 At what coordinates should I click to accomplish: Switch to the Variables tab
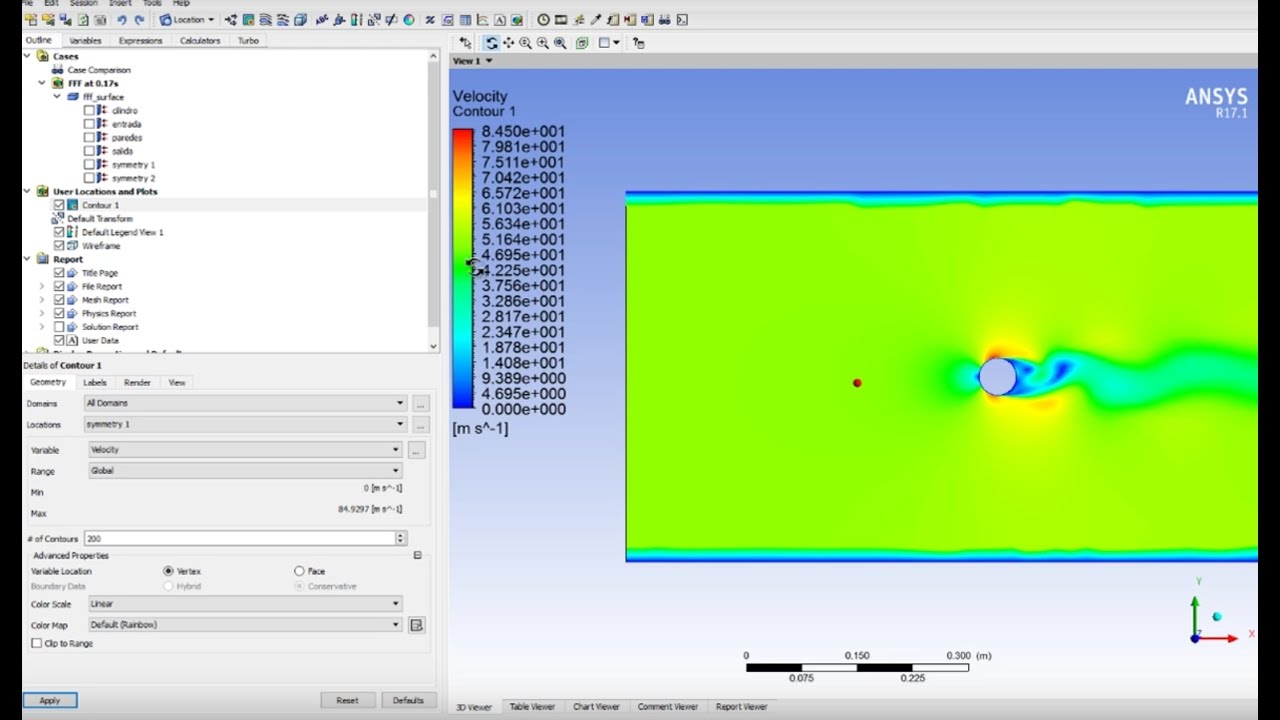coord(85,41)
